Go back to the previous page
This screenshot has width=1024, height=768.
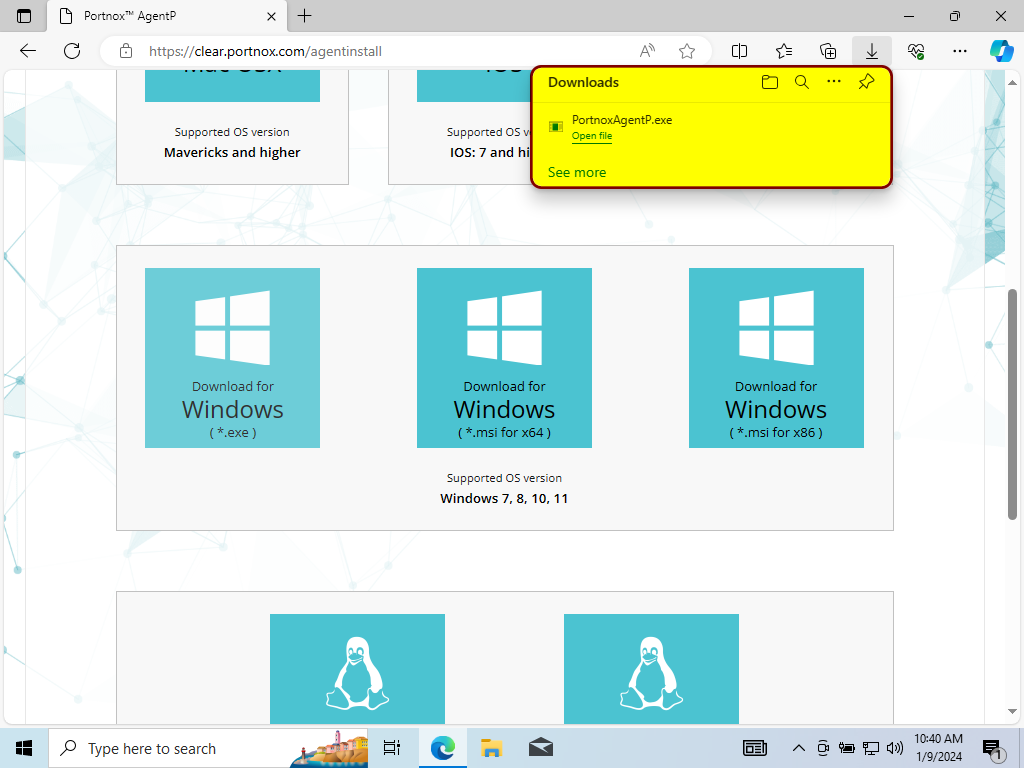pos(27,51)
